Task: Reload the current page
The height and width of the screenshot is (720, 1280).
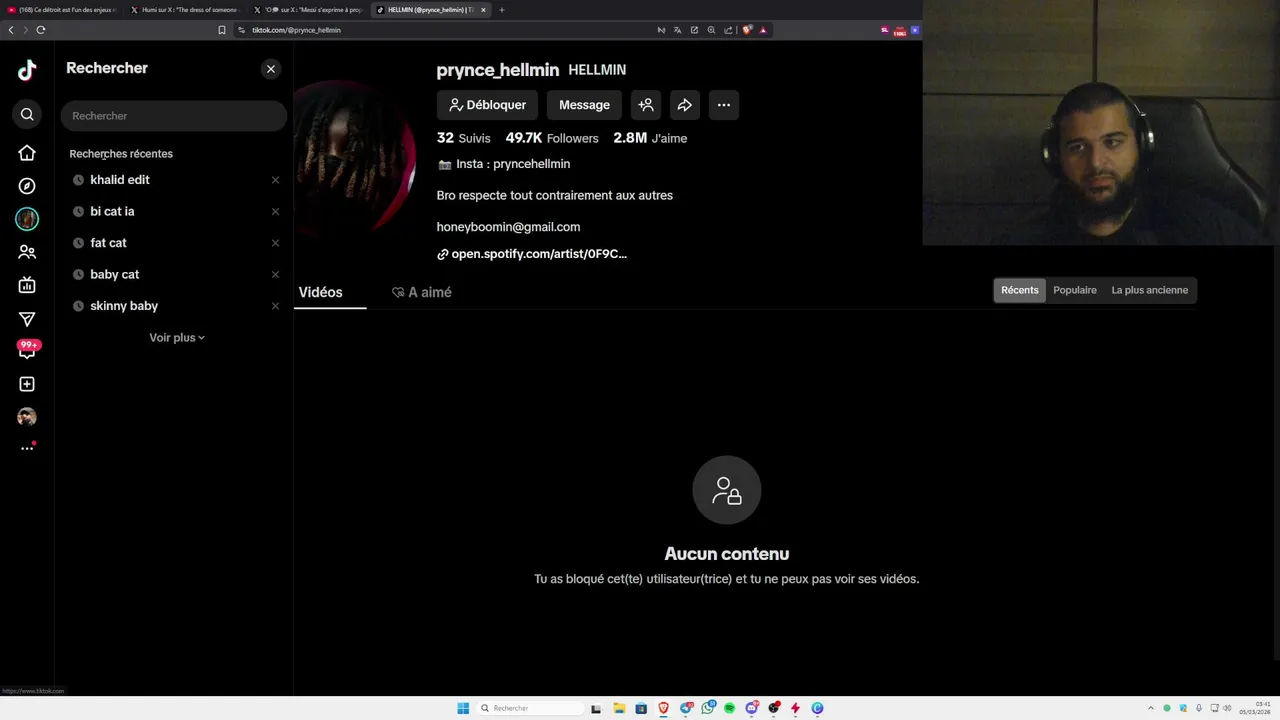Action: (x=41, y=30)
